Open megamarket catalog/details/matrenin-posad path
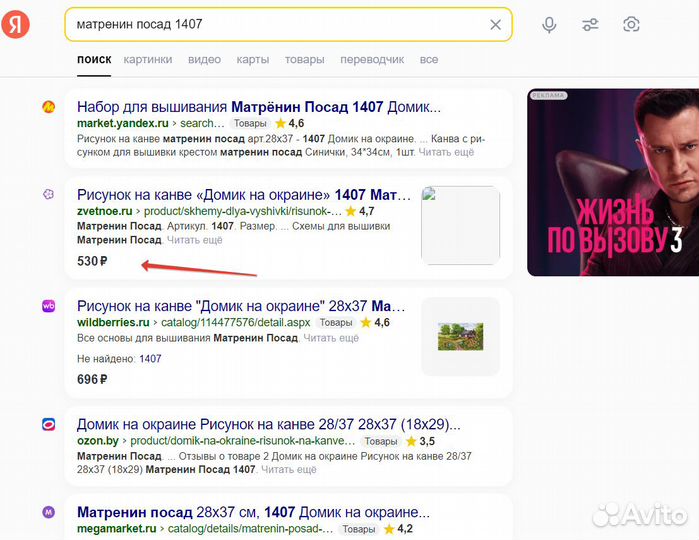 (250, 529)
